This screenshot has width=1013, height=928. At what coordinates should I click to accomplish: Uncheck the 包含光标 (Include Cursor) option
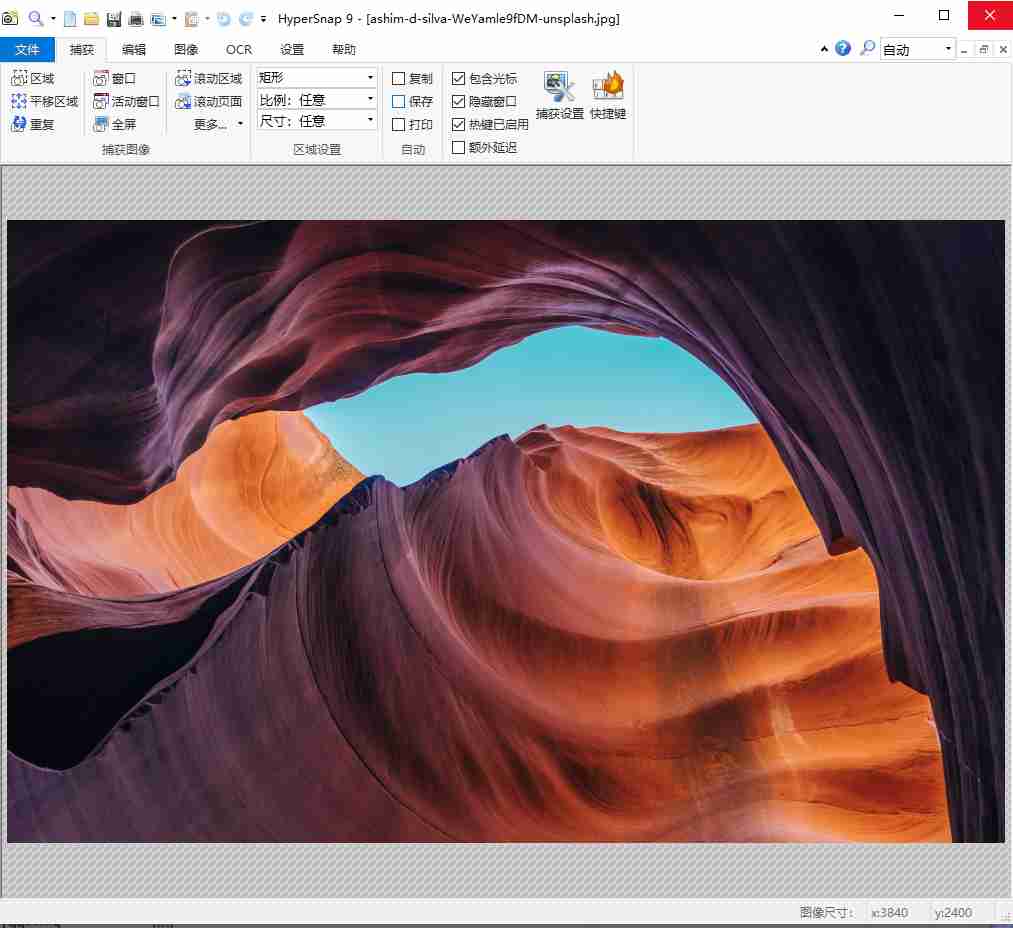(459, 78)
